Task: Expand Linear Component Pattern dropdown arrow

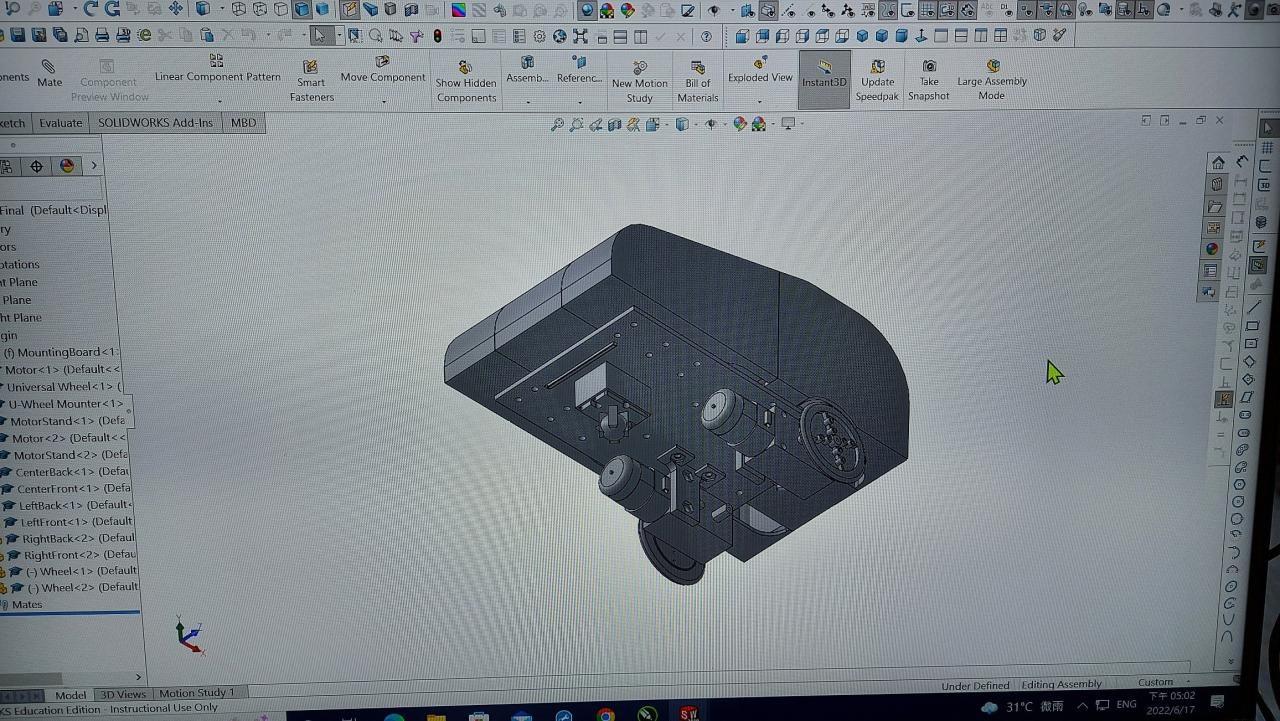Action: 219,101
